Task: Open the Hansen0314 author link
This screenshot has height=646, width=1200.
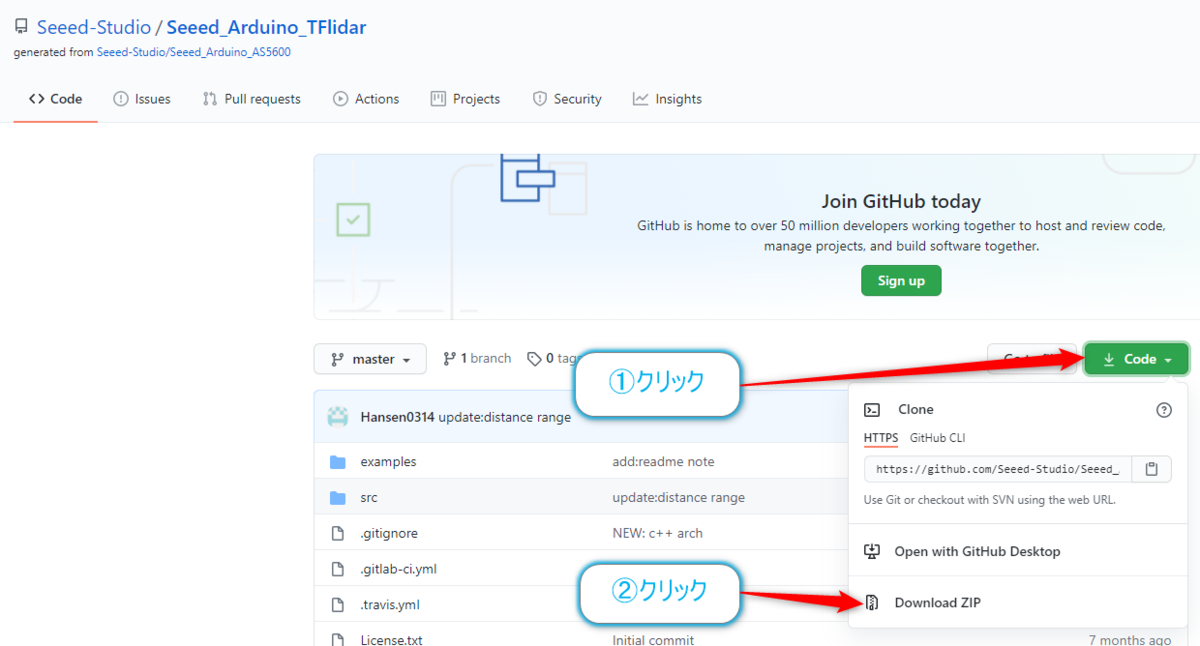Action: (397, 417)
